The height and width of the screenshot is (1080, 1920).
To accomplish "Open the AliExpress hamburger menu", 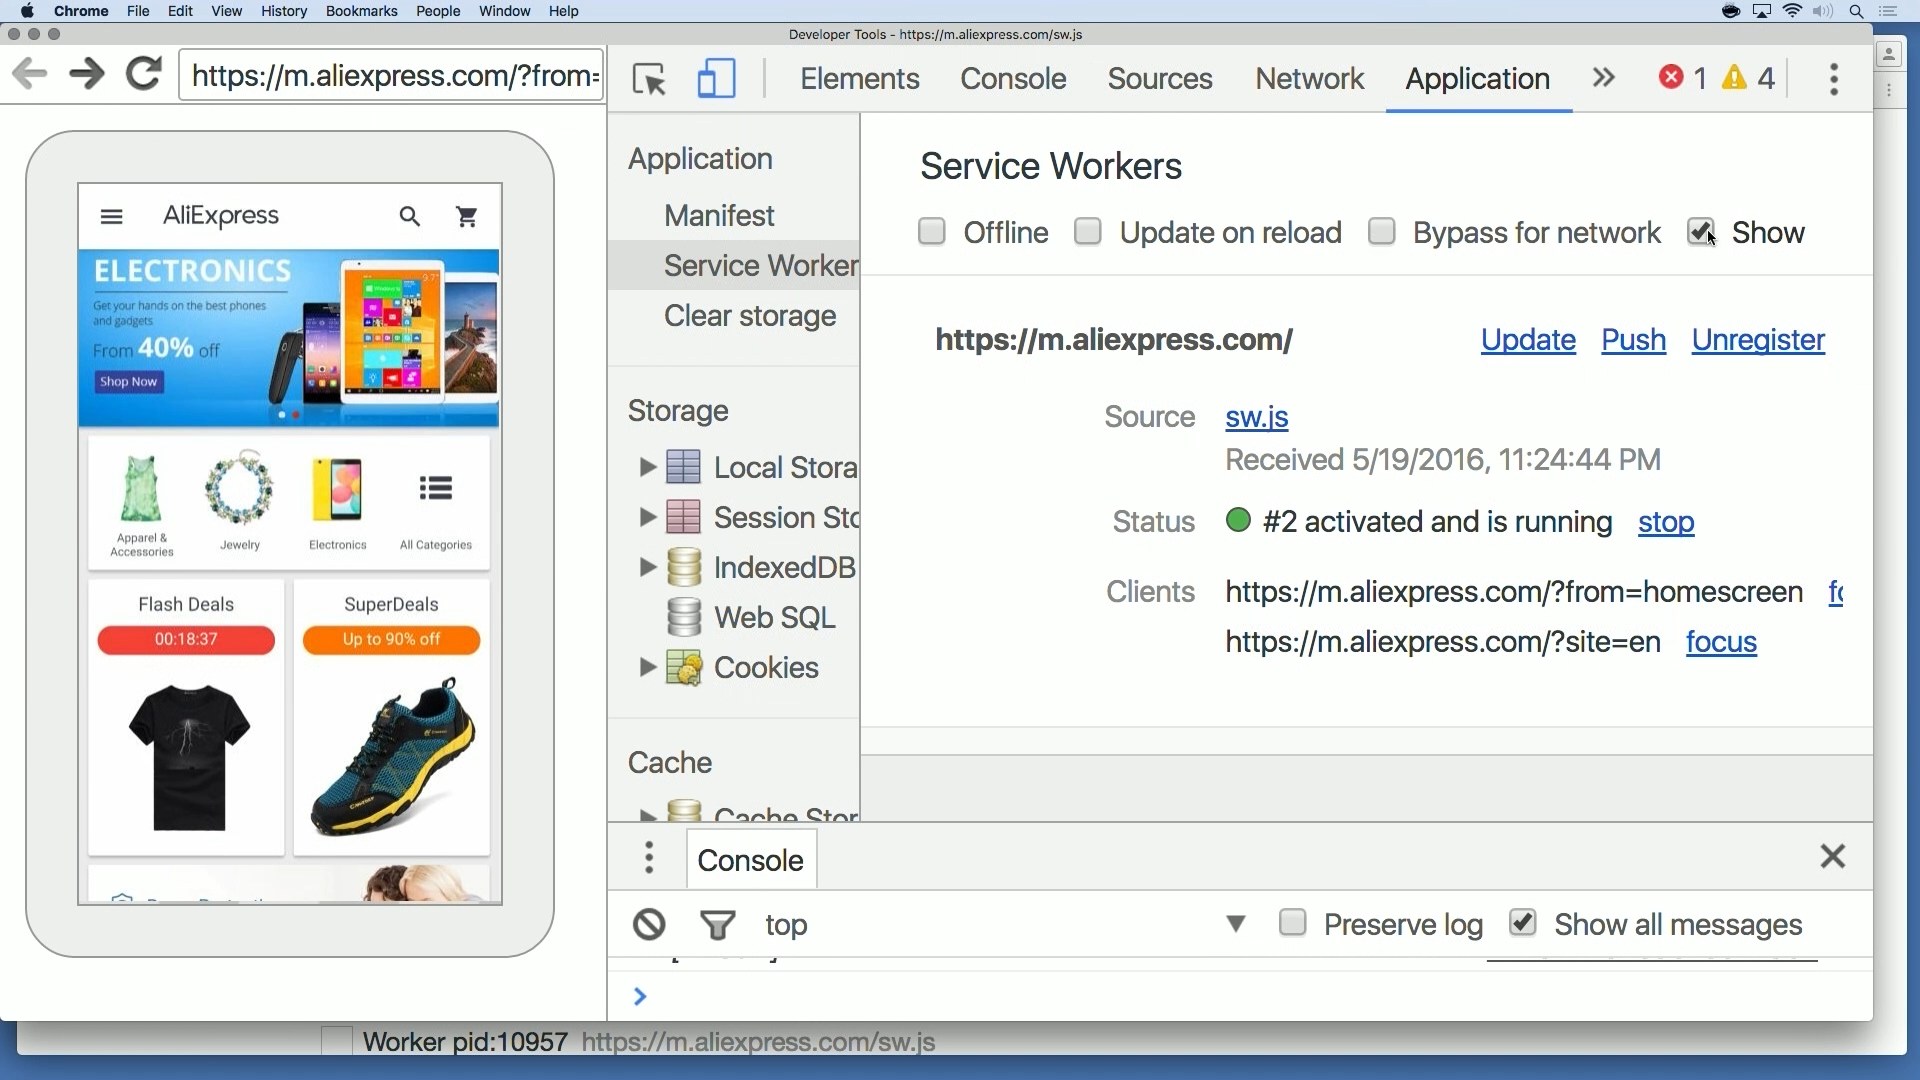I will point(112,216).
